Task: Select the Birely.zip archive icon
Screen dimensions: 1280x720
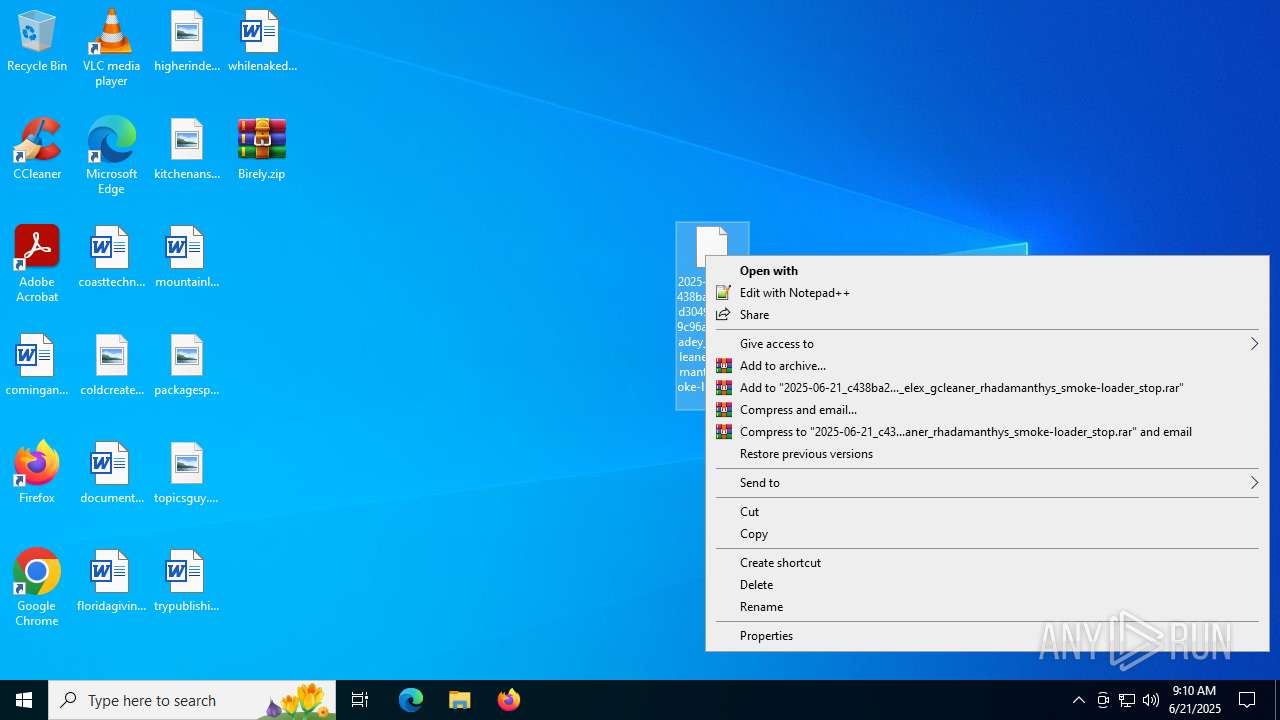Action: point(262,150)
